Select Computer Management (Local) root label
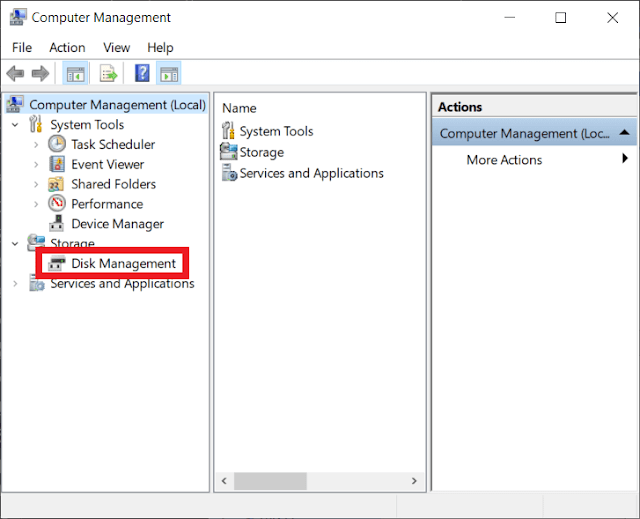This screenshot has width=640, height=519. click(x=118, y=105)
